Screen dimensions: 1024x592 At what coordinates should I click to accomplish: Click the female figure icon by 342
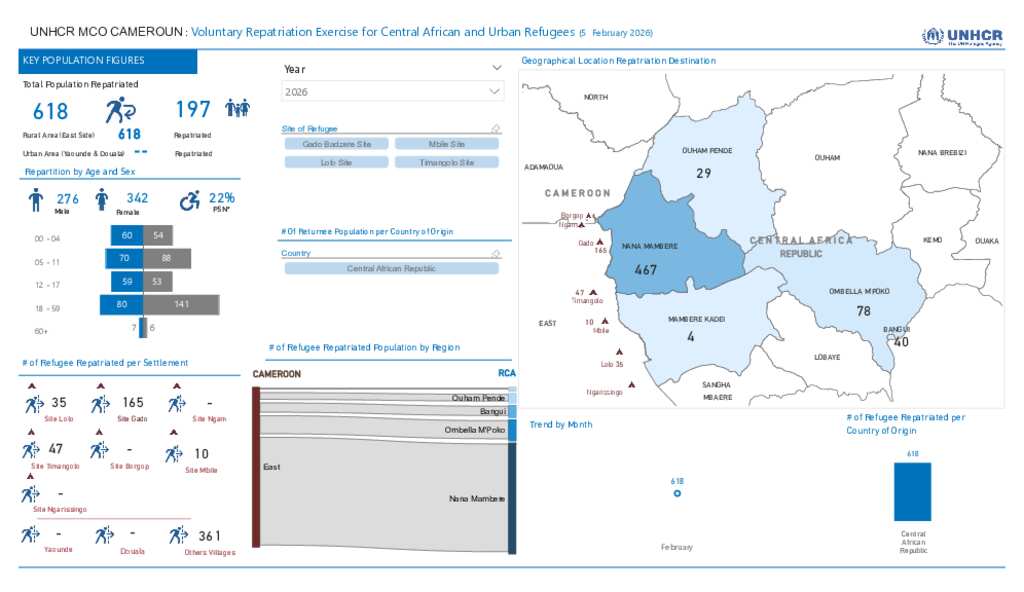click(101, 201)
